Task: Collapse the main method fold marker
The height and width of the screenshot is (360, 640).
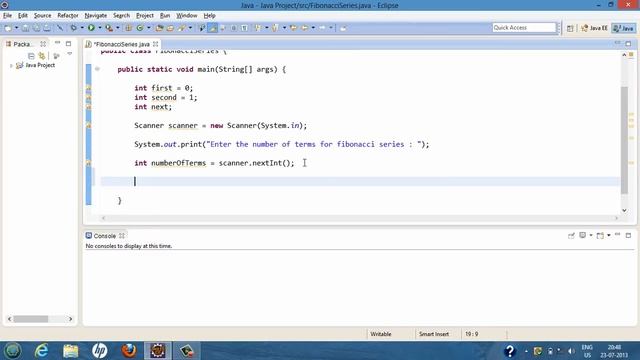Action: tap(97, 69)
